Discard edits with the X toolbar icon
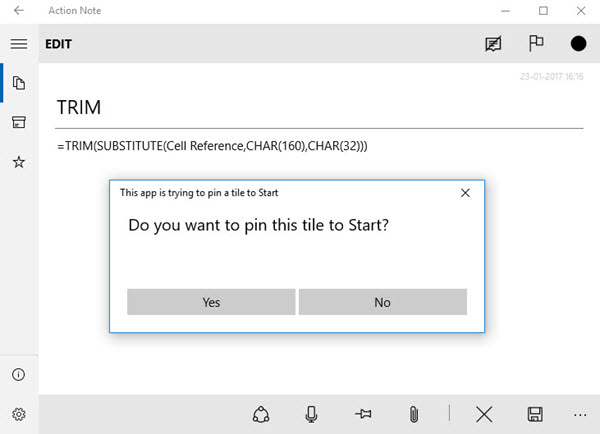 [484, 414]
